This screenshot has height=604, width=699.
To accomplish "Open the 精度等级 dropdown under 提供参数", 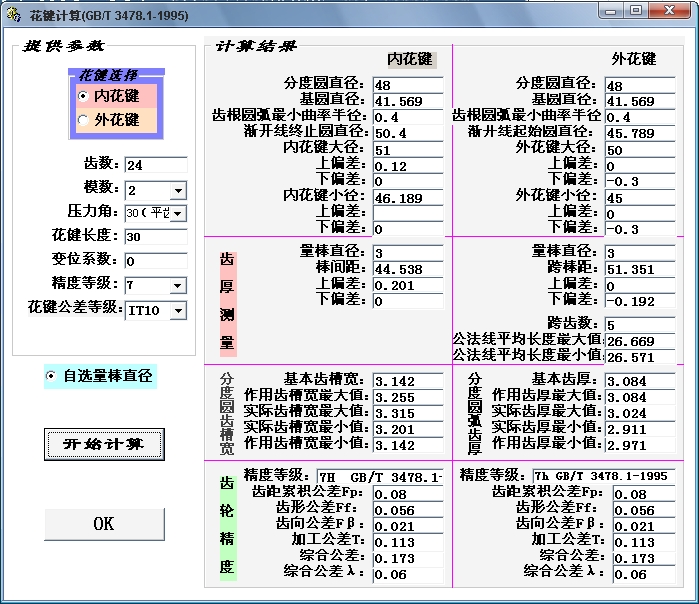I will pos(178,285).
